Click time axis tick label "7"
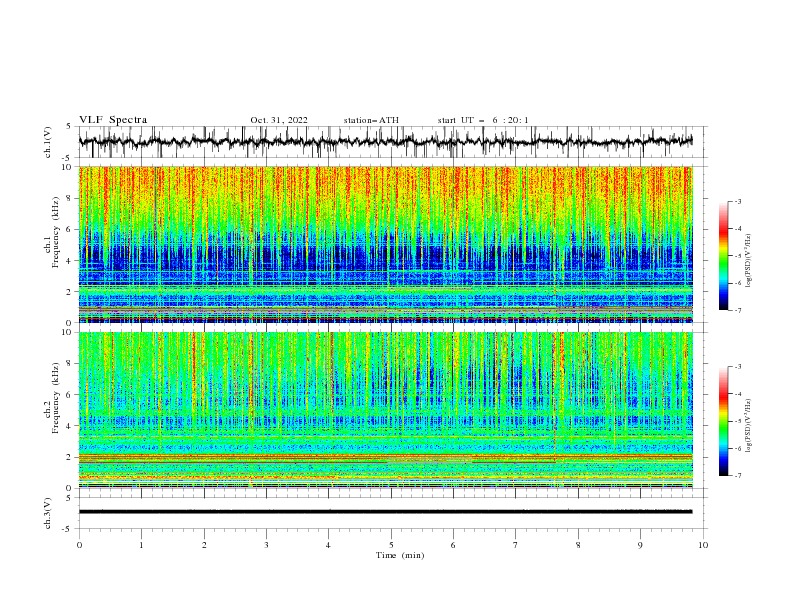Image resolution: width=792 pixels, height=612 pixels. 515,545
